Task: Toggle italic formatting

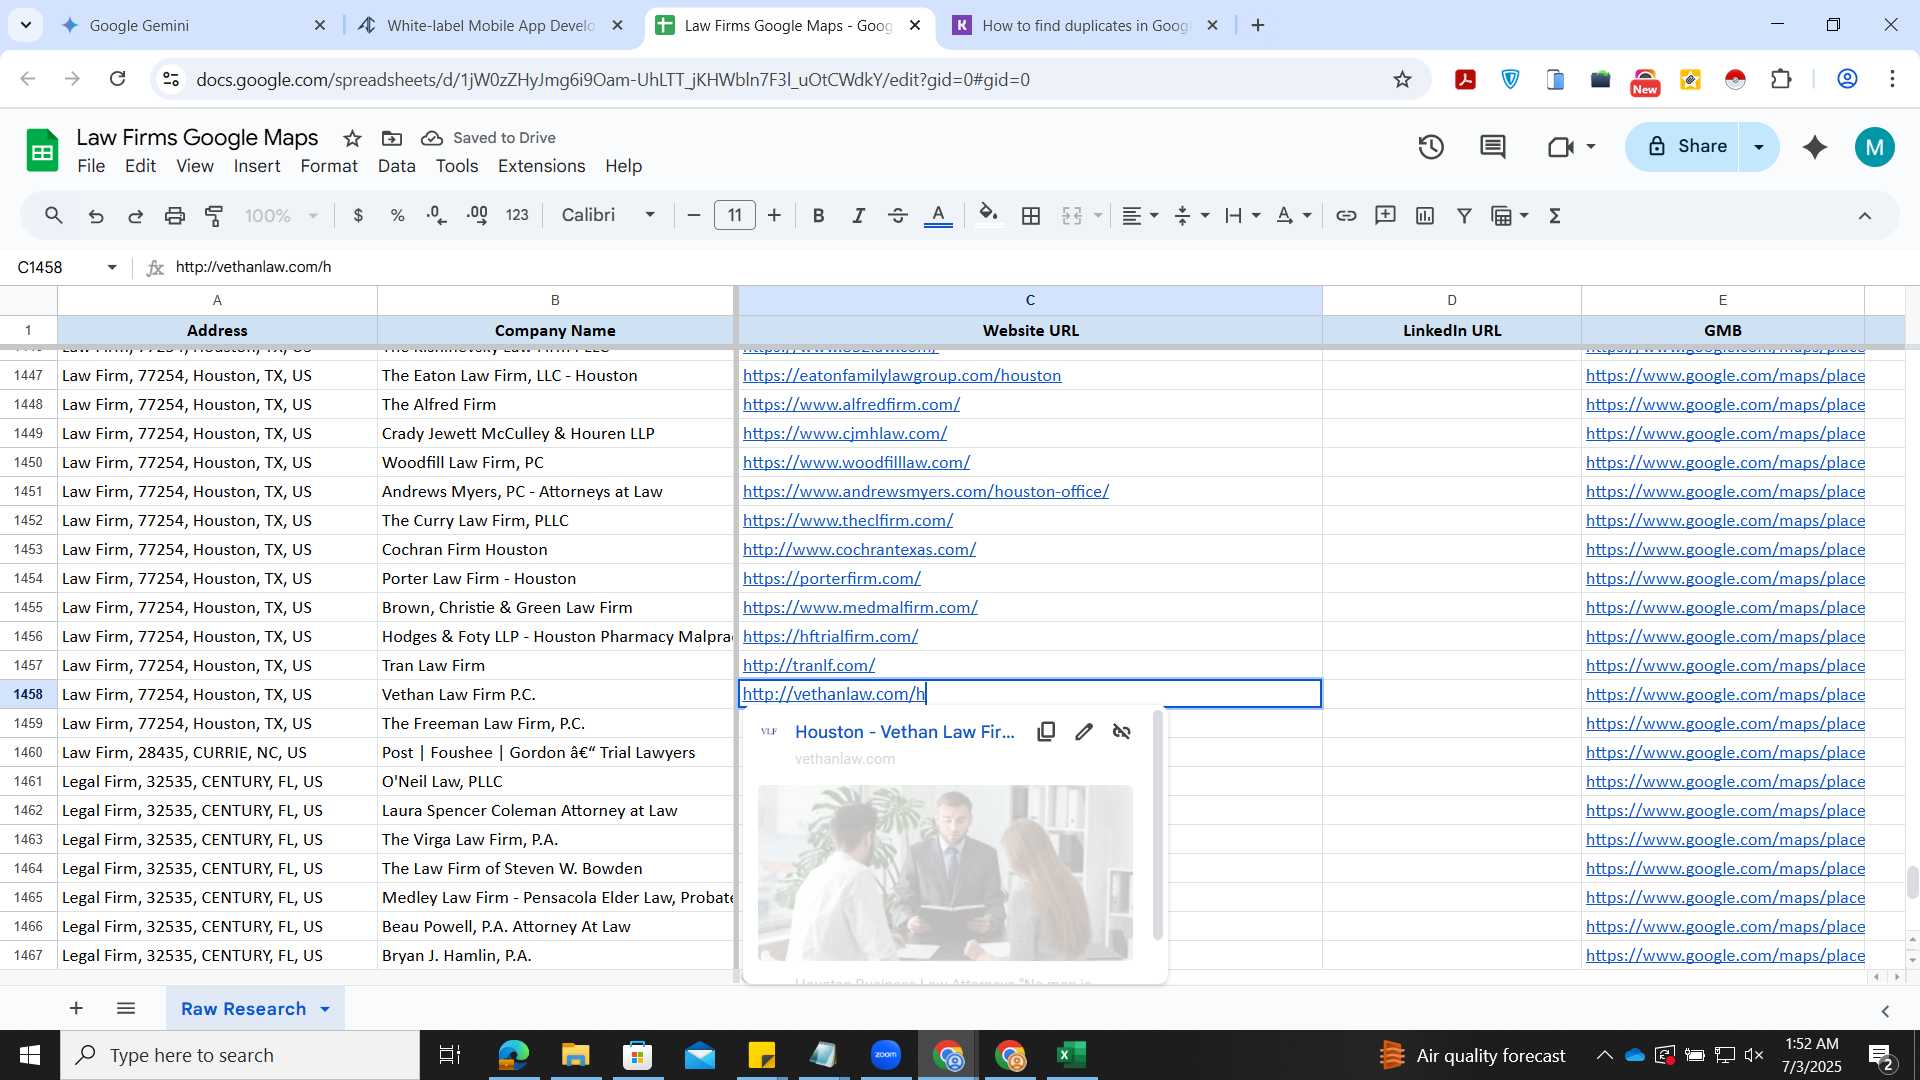Action: tap(858, 215)
